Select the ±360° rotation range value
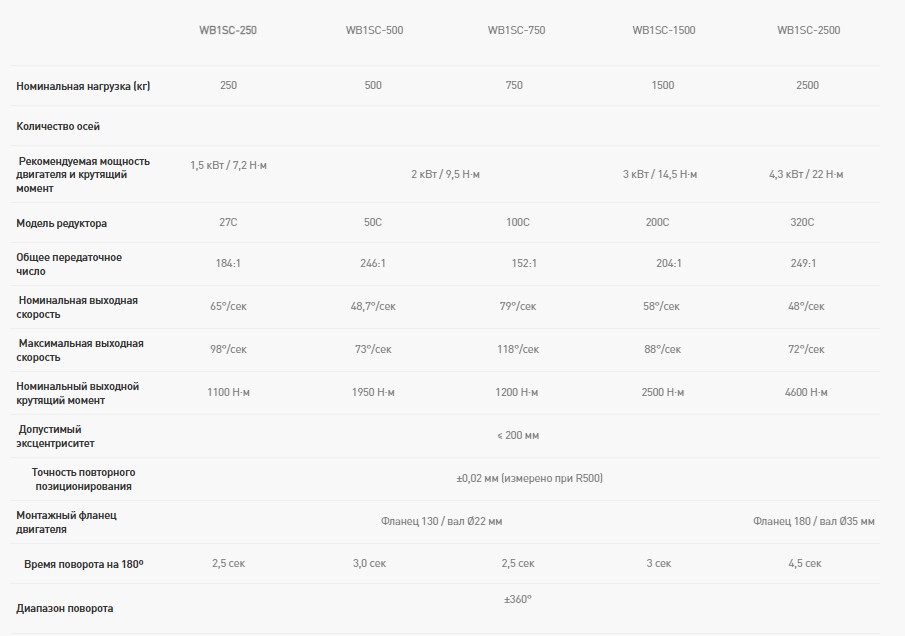The width and height of the screenshot is (905, 636). (x=517, y=599)
